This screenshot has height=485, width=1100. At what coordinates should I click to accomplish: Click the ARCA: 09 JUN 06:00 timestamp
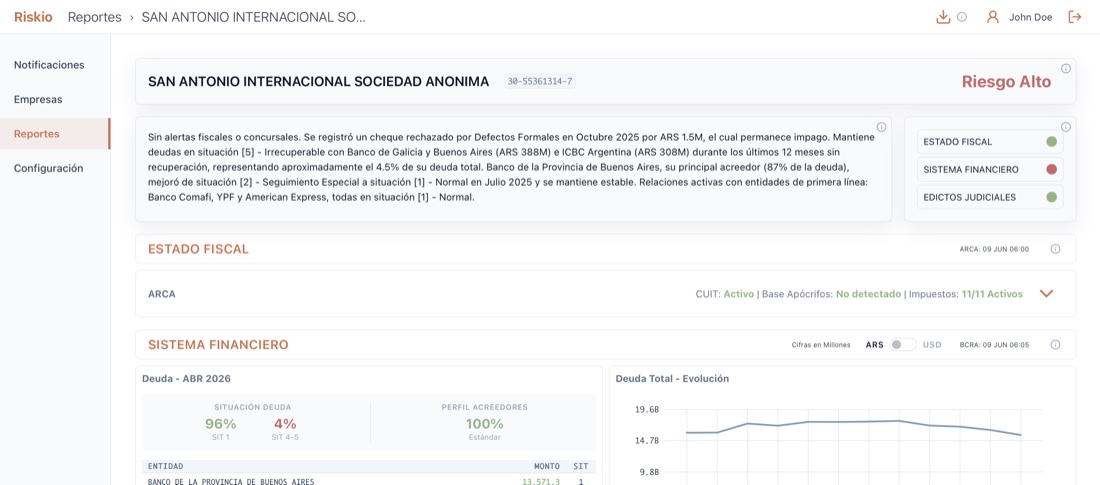tap(994, 249)
